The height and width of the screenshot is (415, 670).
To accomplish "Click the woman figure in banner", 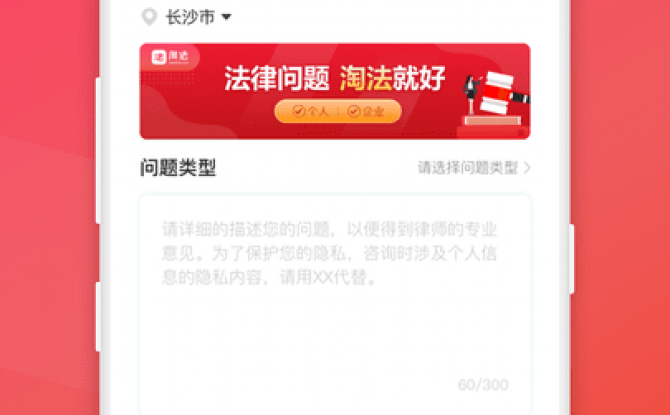I will pos(470,94).
